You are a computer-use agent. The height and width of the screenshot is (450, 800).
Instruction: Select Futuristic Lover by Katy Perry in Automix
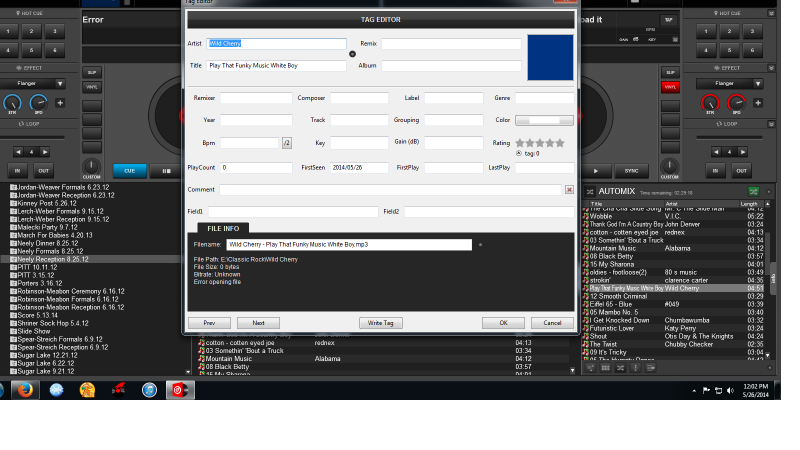coord(673,329)
